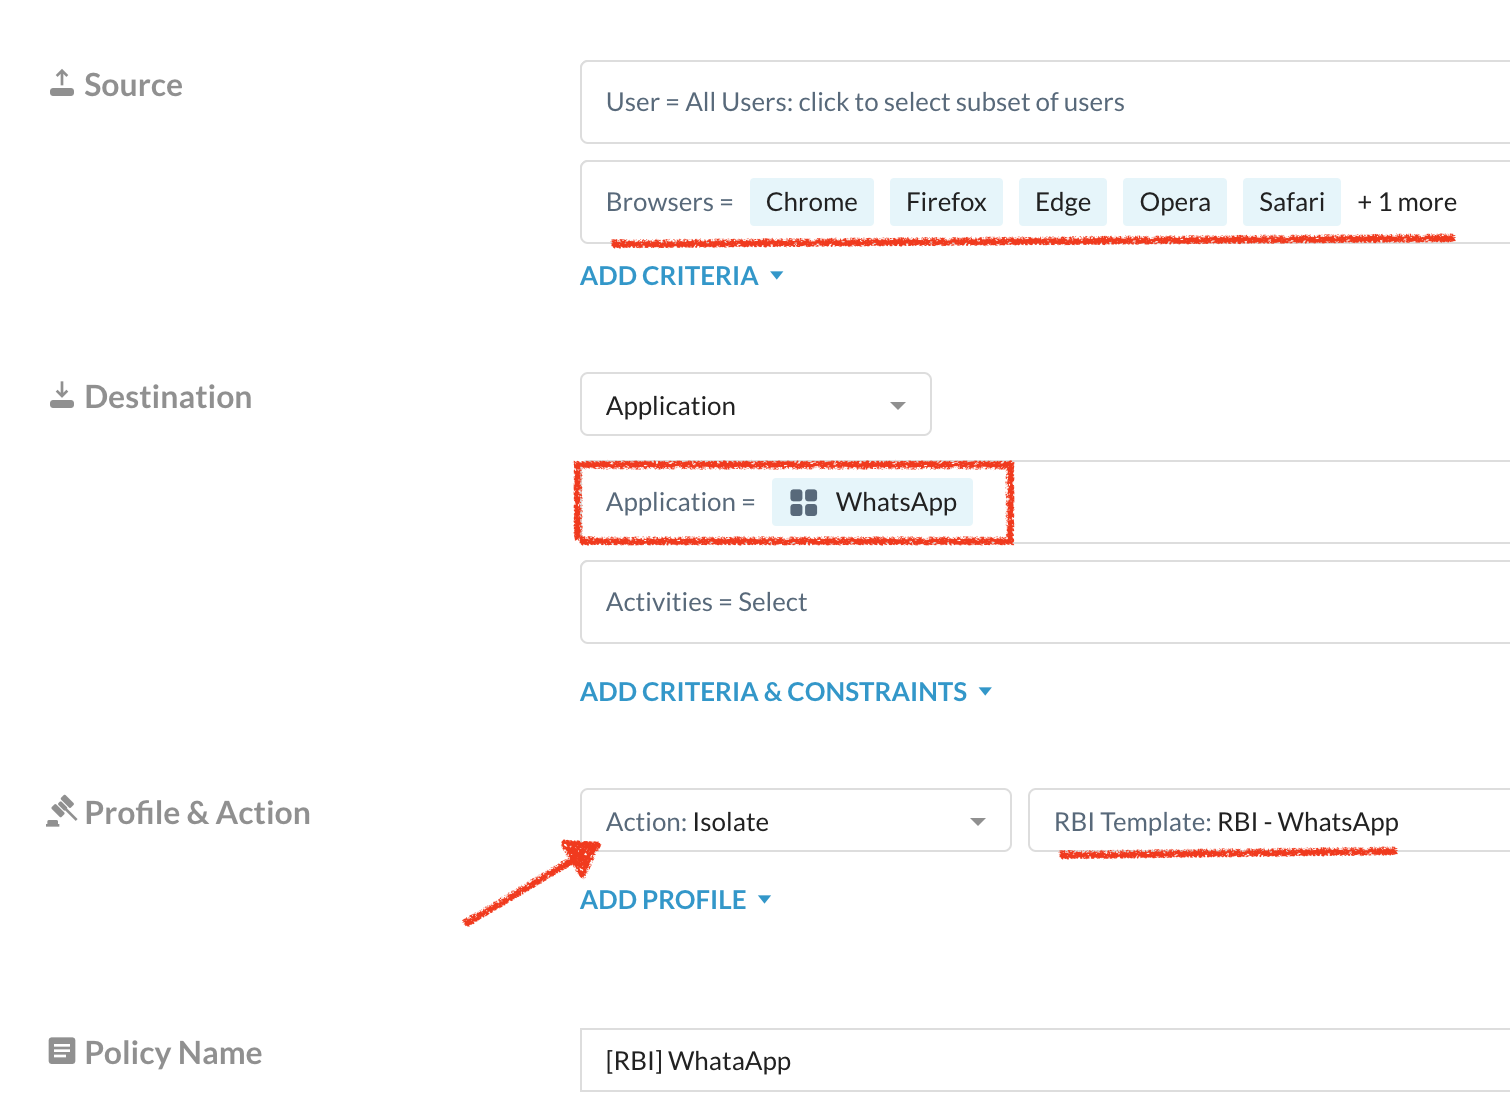Click the 'Application =' label
The image size is (1510, 1118).
point(680,502)
